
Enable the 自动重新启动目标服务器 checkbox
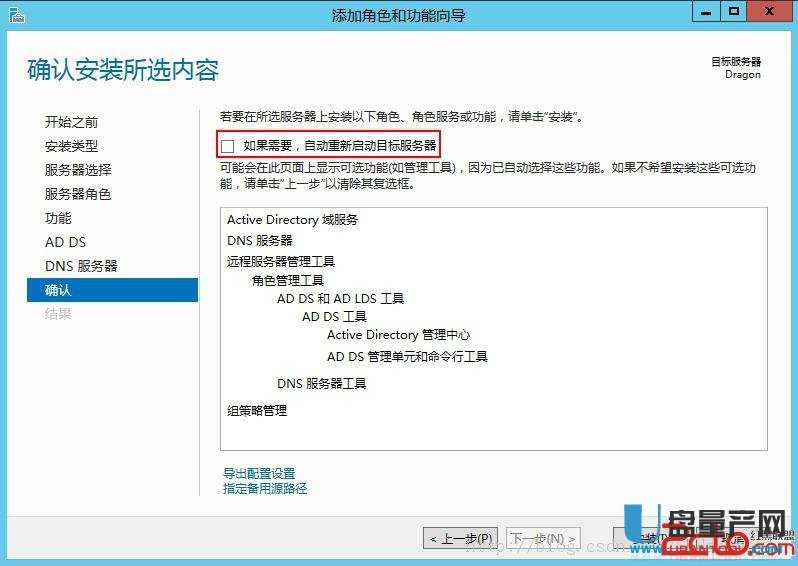tap(228, 146)
